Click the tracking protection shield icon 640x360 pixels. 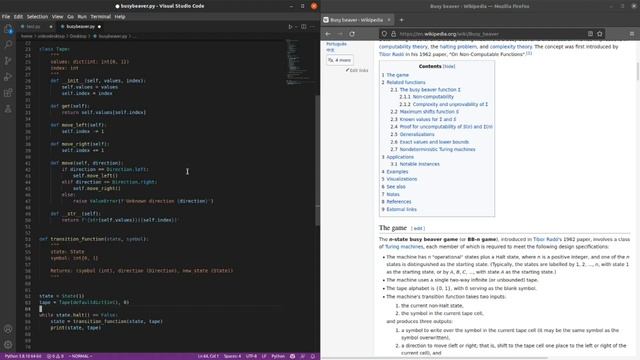pos(384,34)
